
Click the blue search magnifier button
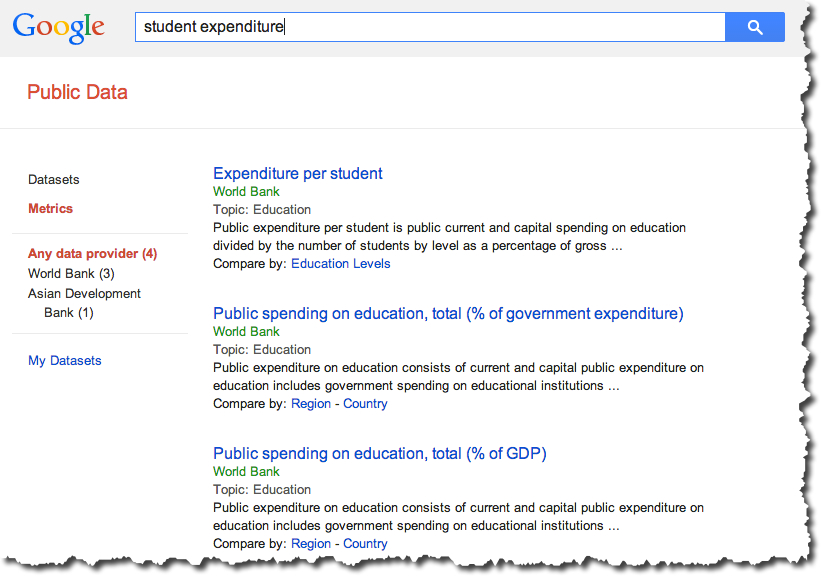coord(755,27)
